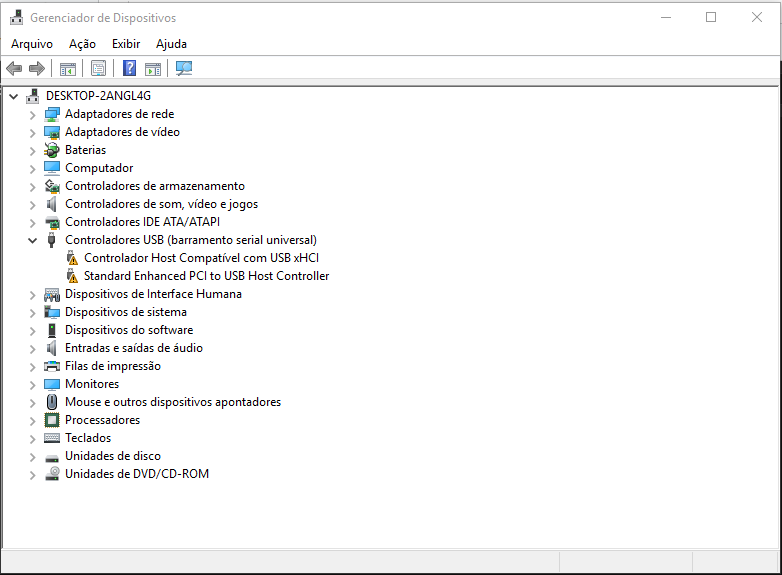Image resolution: width=782 pixels, height=575 pixels.
Task: Expand the Baterias chevron
Action: 32,151
